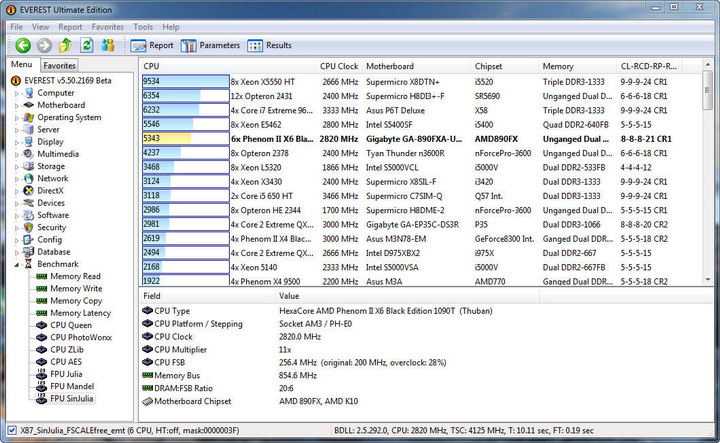Click the EVEREST v5.50.2169 Beta root icon
The height and width of the screenshot is (443, 720).
pos(16,81)
